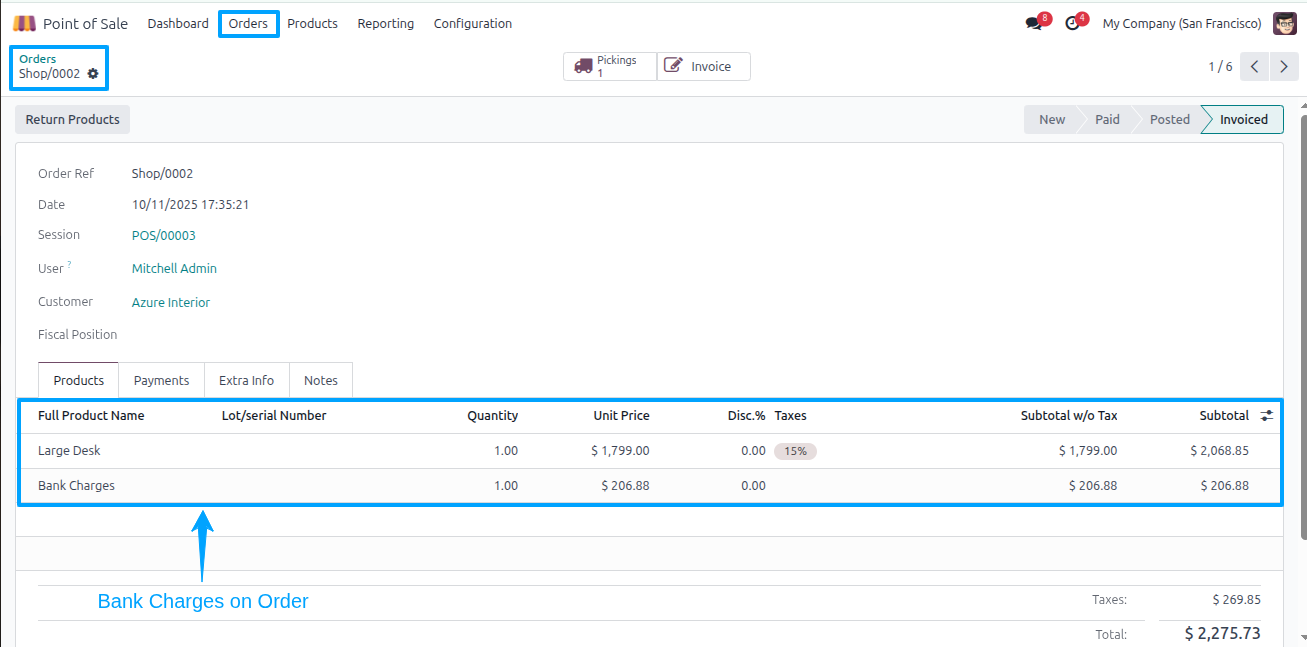The image size is (1307, 647).
Task: Switch to the Payments tab
Action: pyautogui.click(x=161, y=380)
